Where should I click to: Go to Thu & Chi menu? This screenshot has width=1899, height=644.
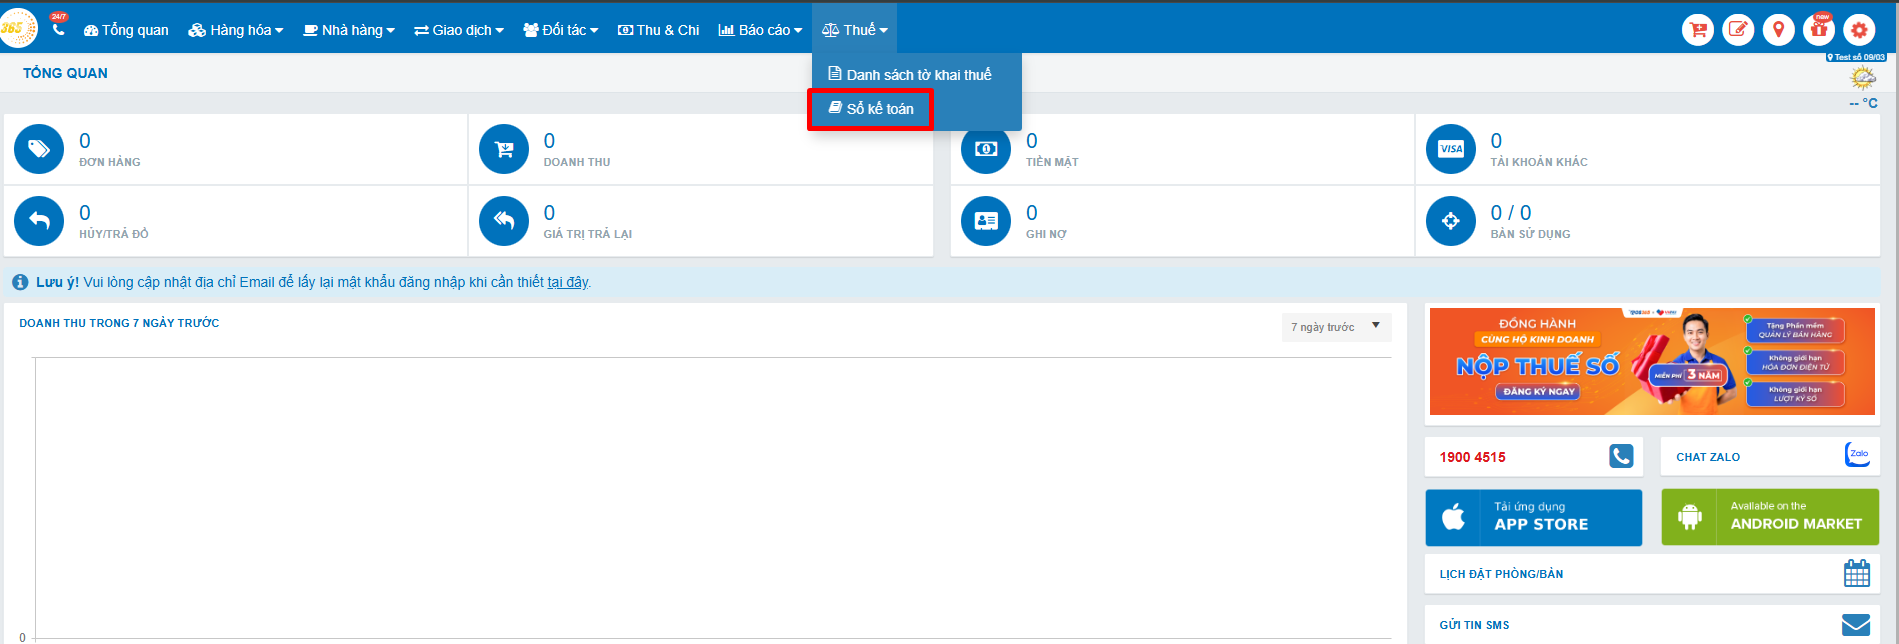(x=658, y=30)
